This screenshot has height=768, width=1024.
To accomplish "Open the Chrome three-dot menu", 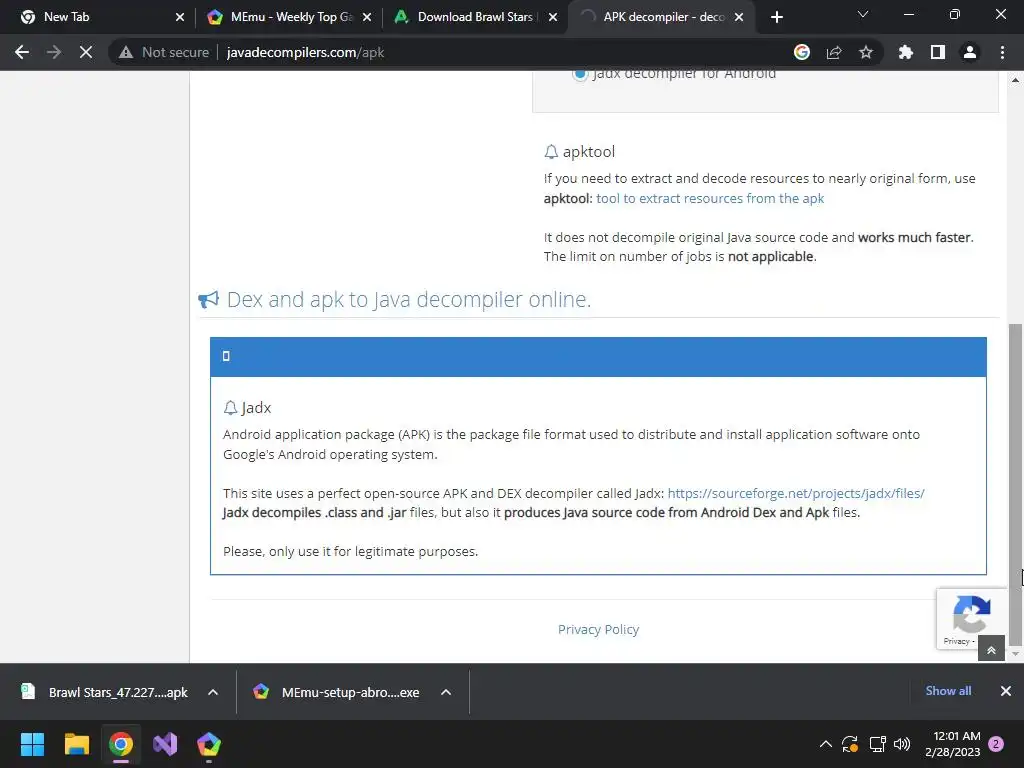I will tap(1002, 52).
